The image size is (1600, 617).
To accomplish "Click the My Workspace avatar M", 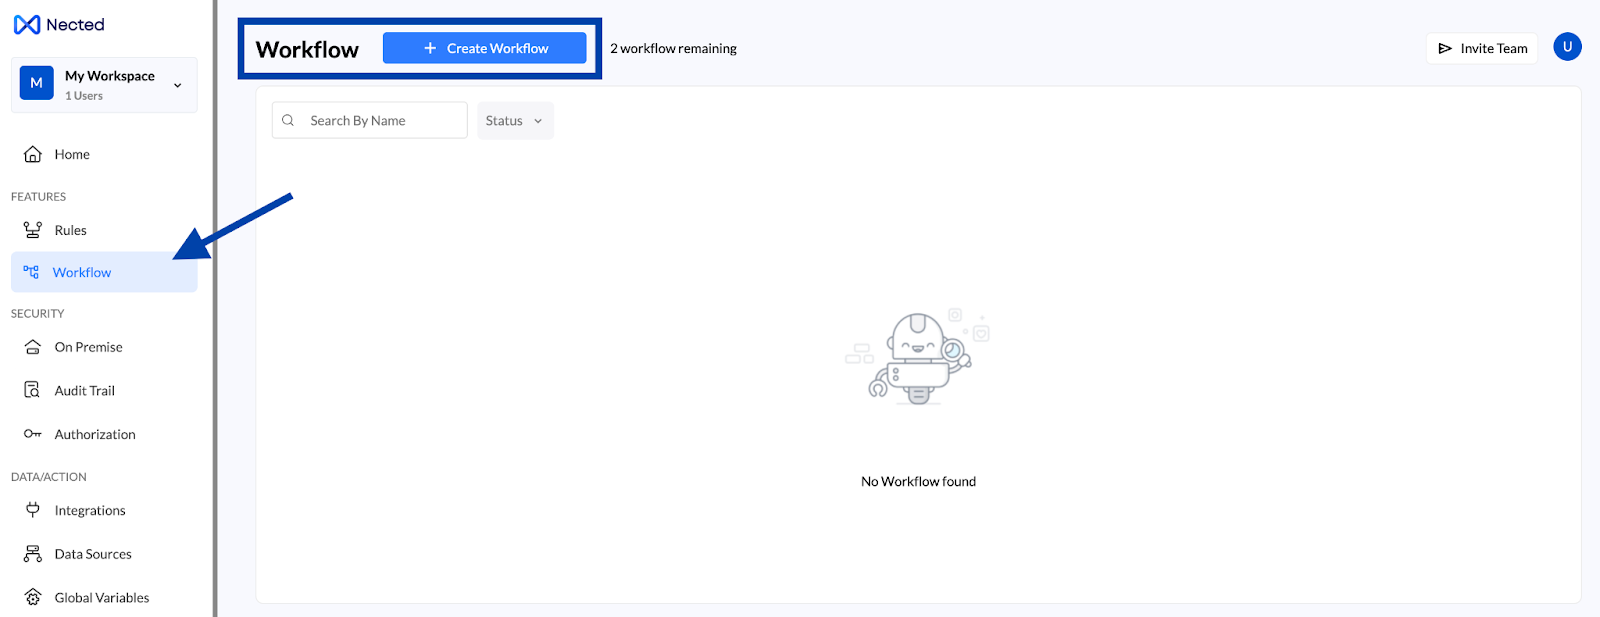I will 37,83.
